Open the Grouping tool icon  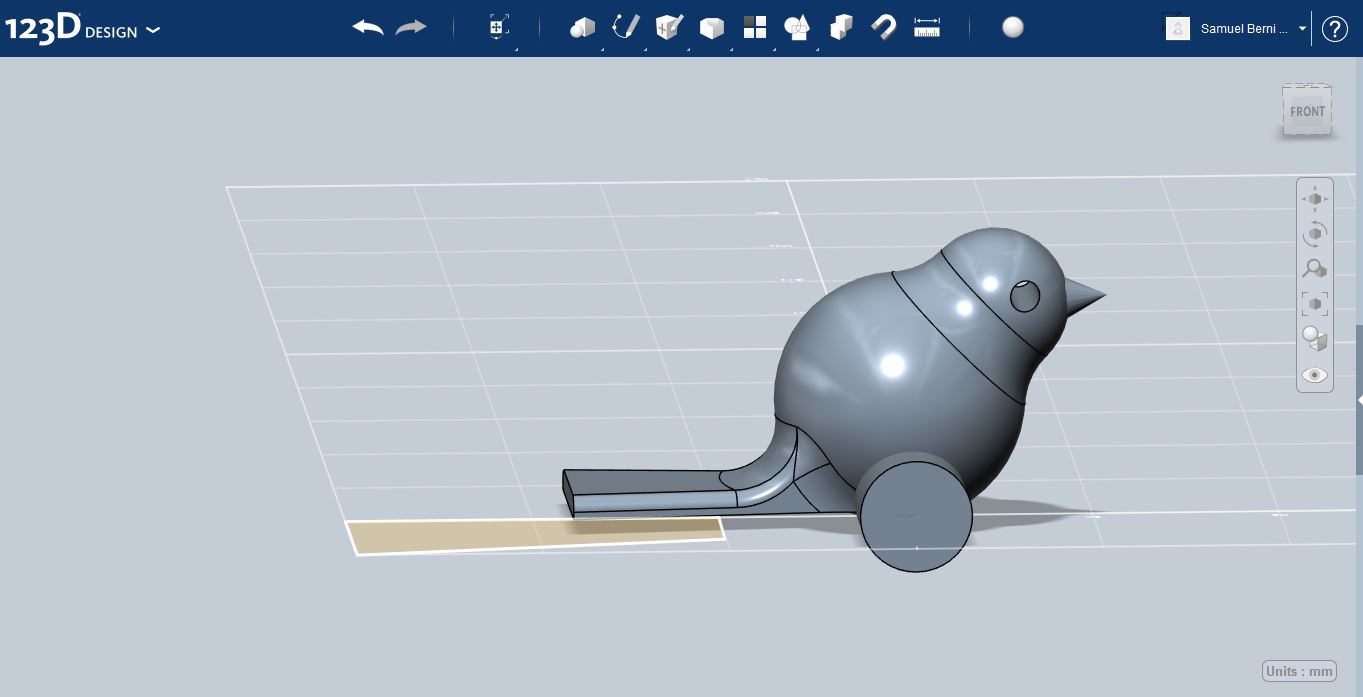[x=797, y=28]
